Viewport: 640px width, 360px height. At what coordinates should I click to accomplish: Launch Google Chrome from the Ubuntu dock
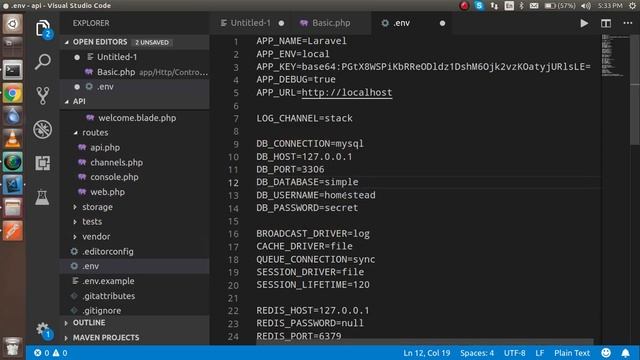coord(13,94)
